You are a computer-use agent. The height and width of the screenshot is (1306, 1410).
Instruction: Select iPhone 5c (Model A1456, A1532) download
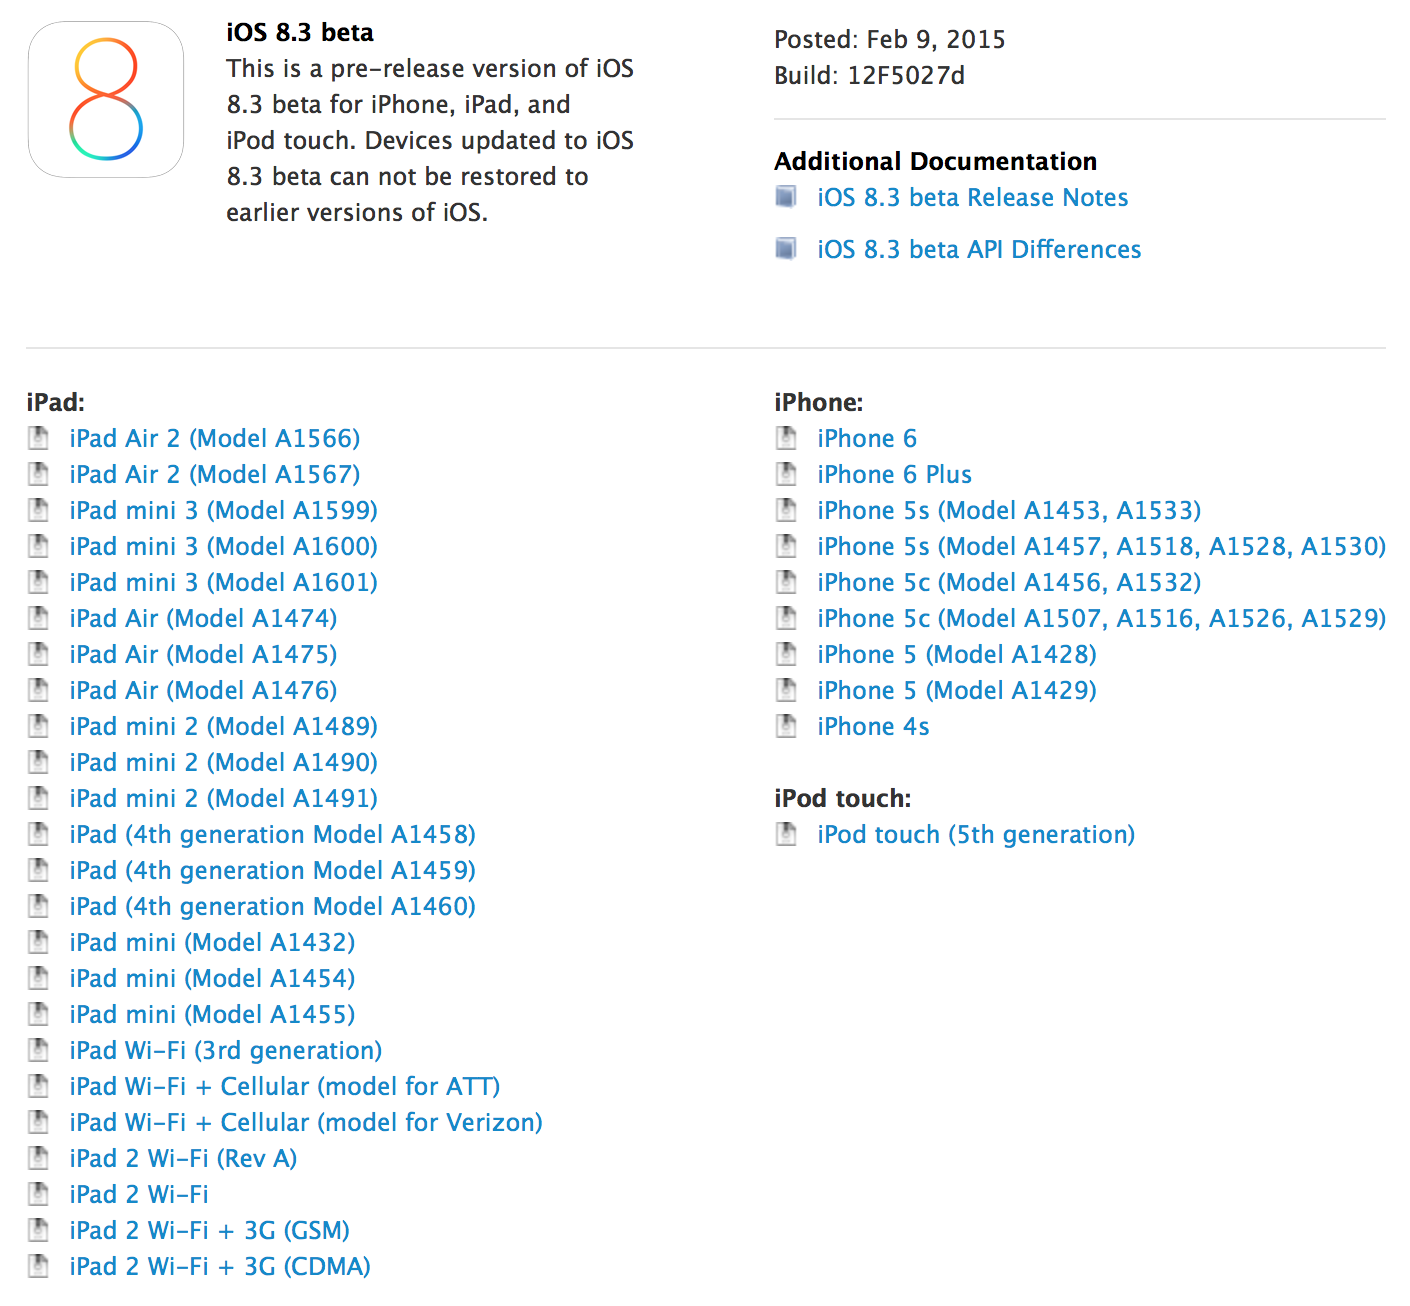point(1009,581)
